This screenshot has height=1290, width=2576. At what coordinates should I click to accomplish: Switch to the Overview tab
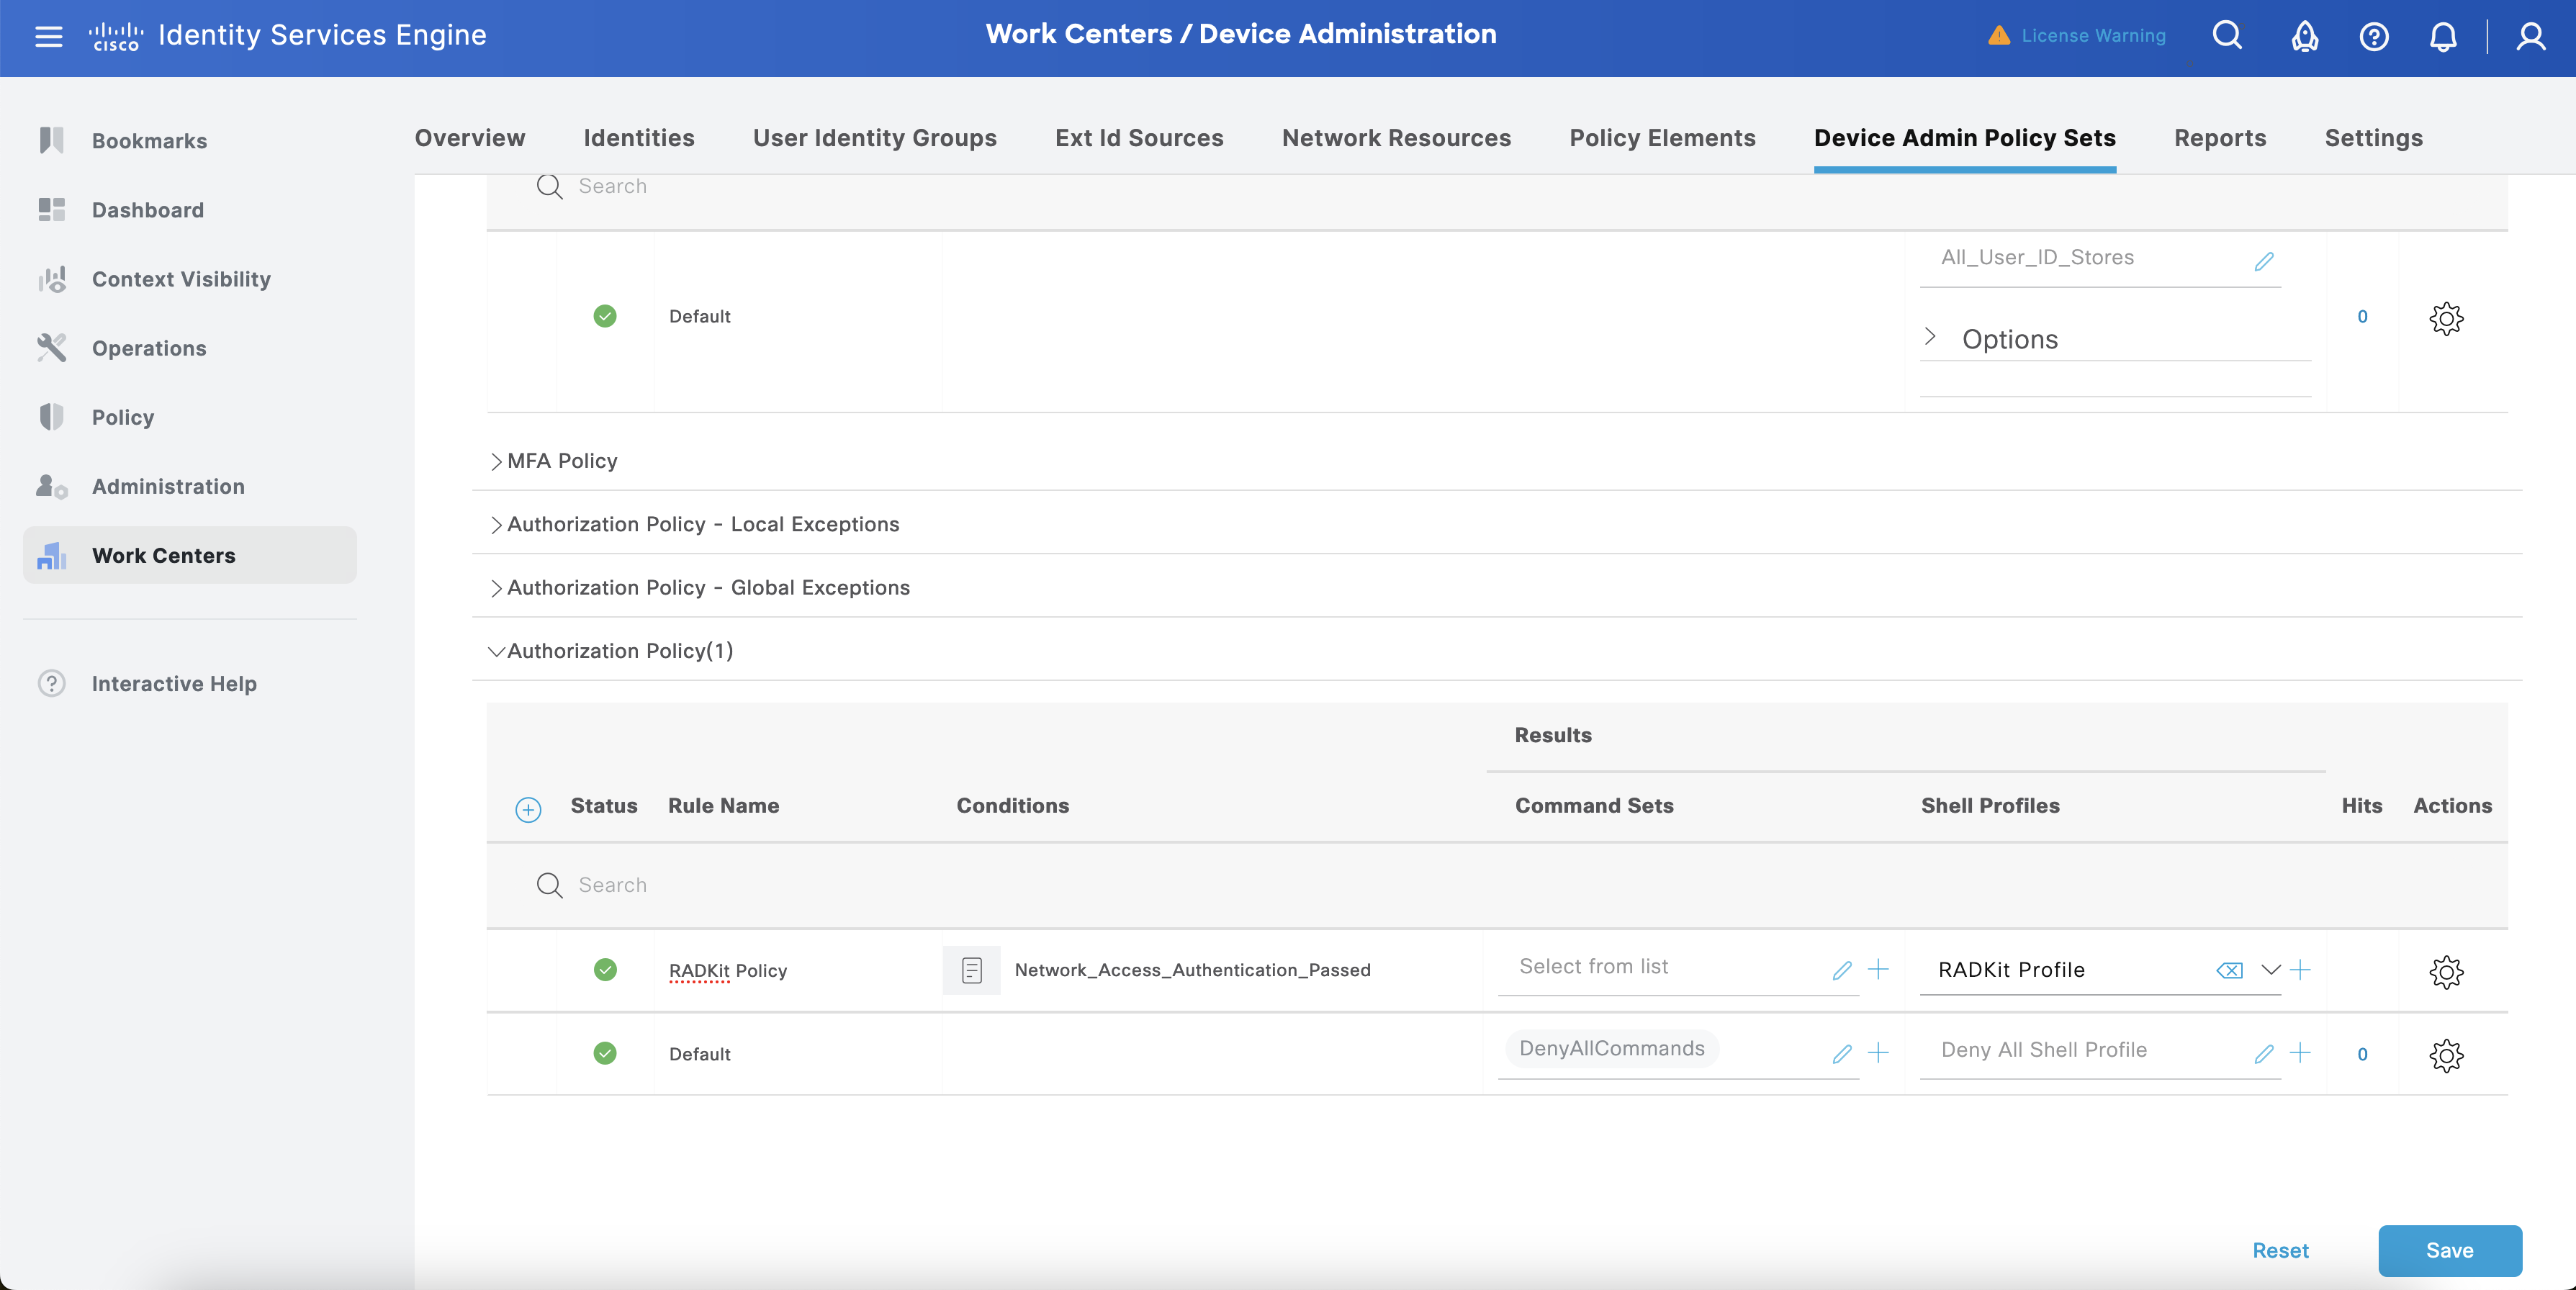[470, 138]
